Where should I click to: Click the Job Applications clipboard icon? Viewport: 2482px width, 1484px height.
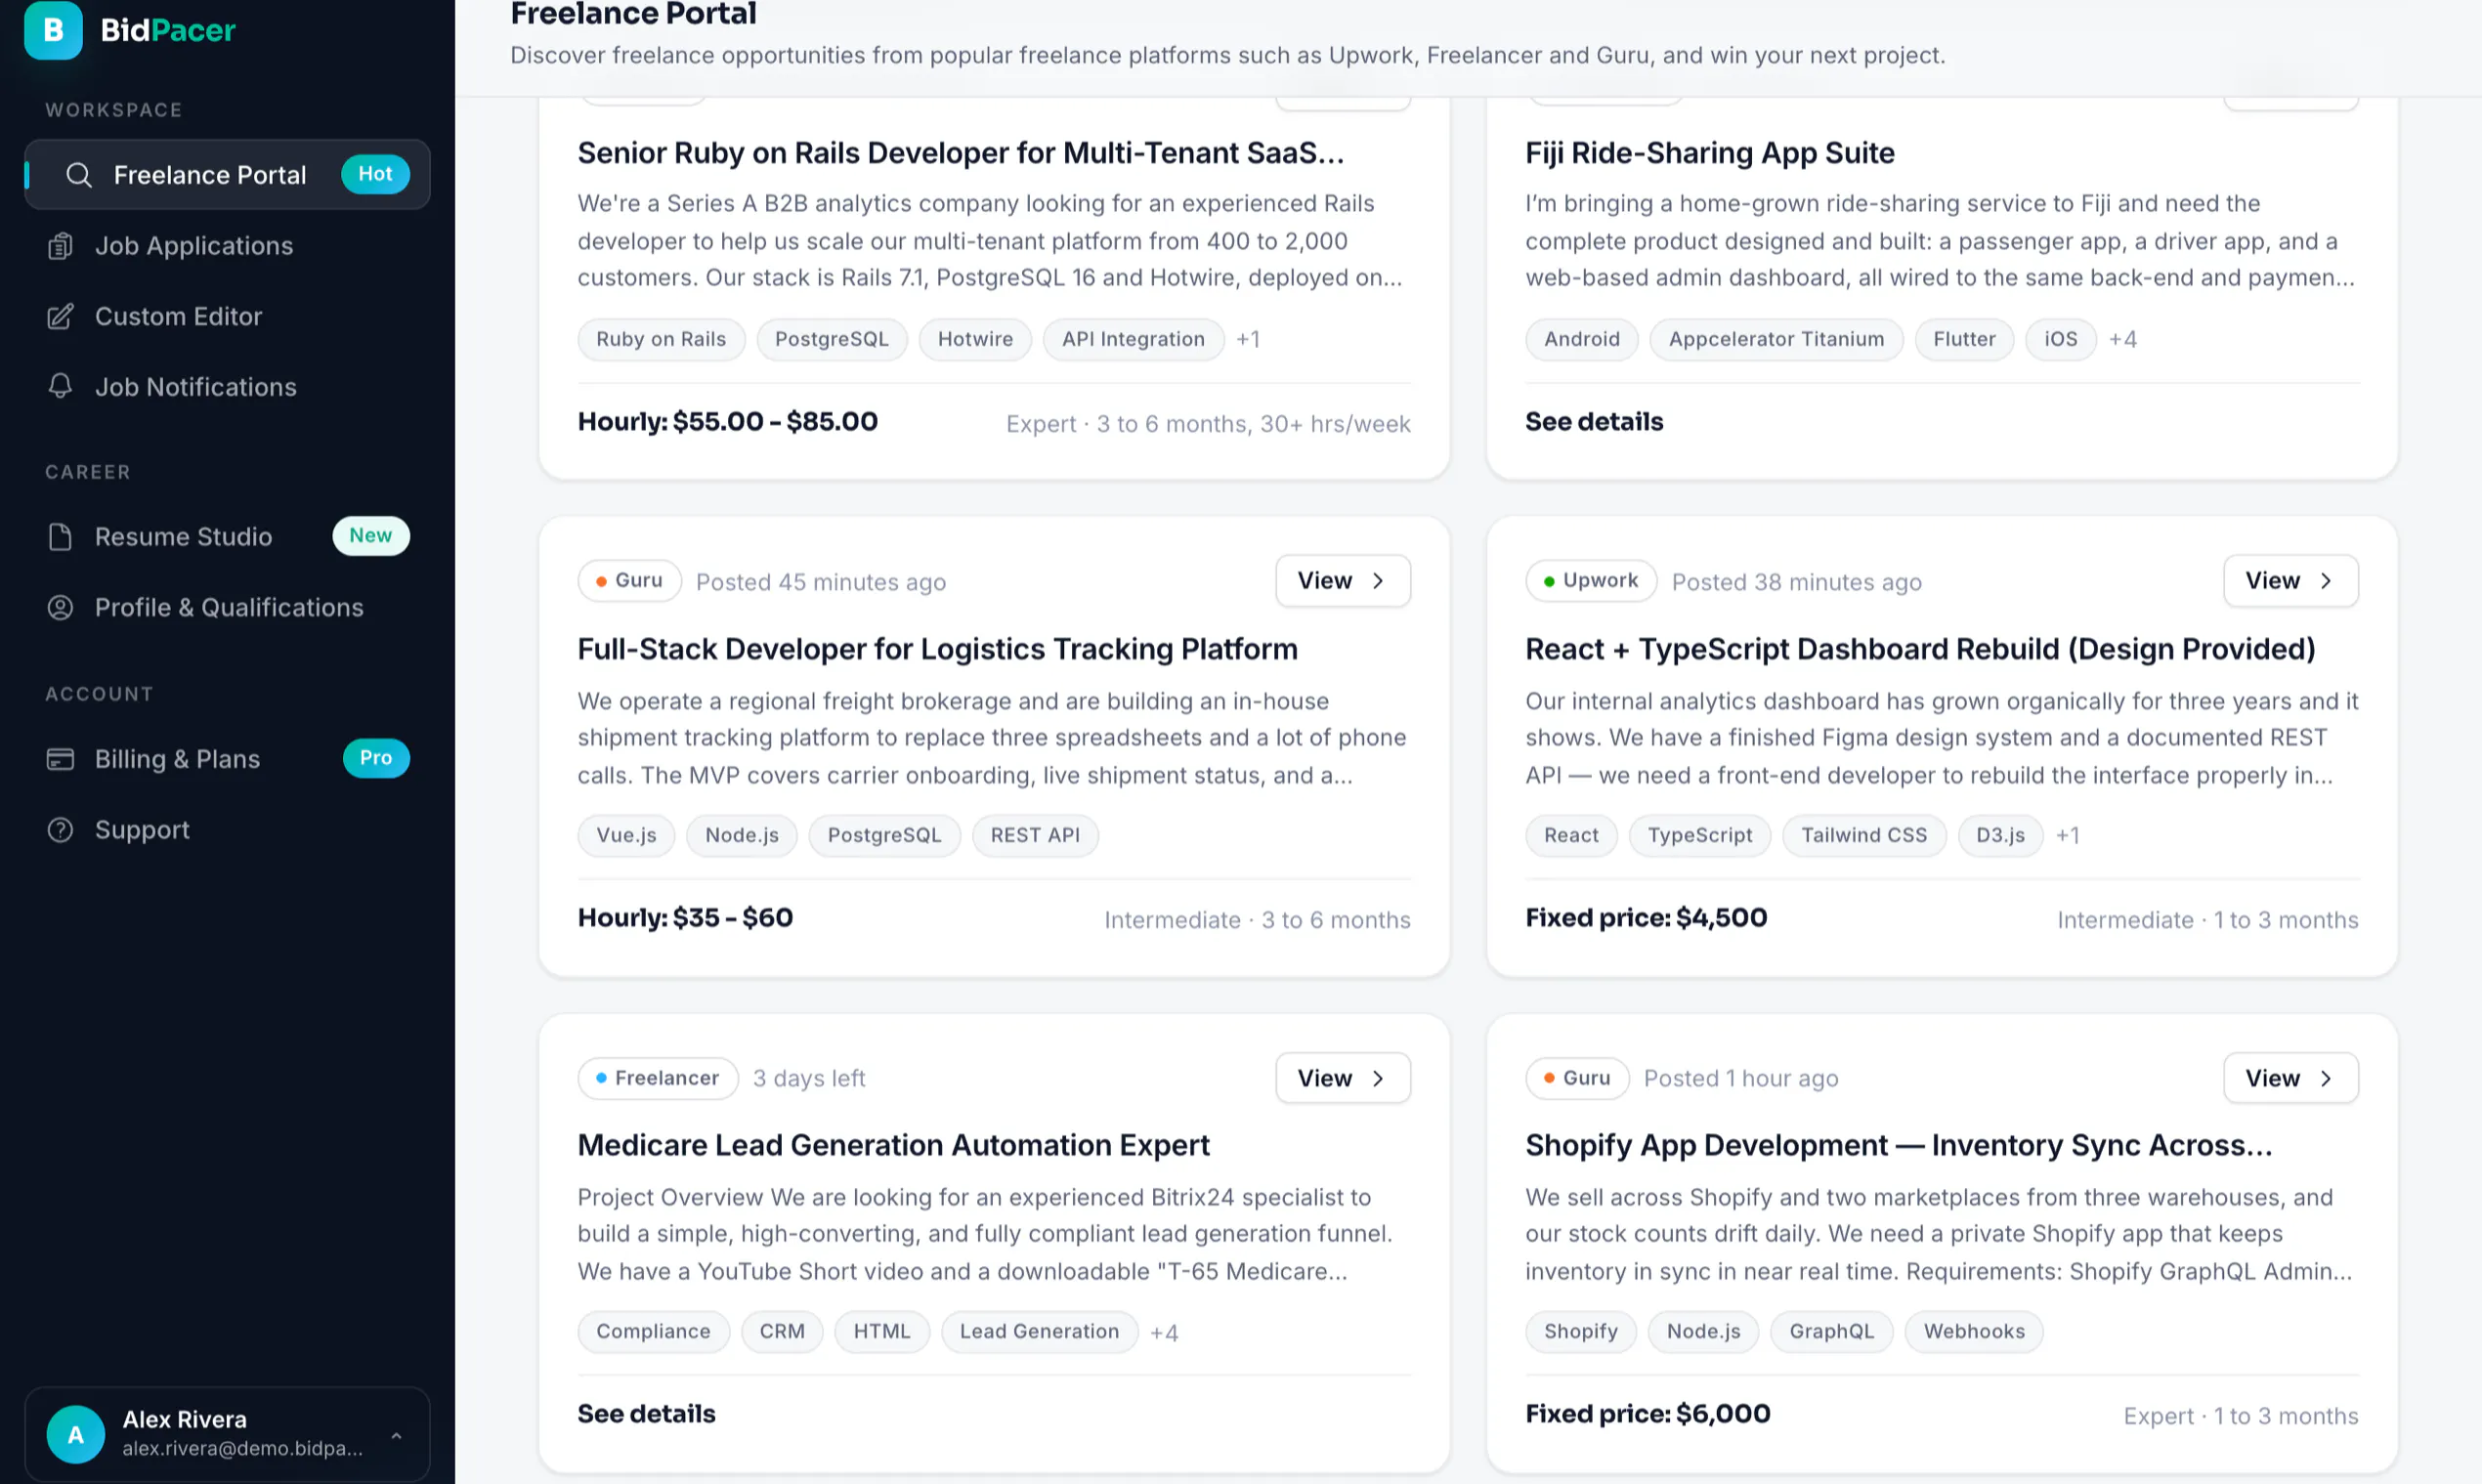[60, 246]
